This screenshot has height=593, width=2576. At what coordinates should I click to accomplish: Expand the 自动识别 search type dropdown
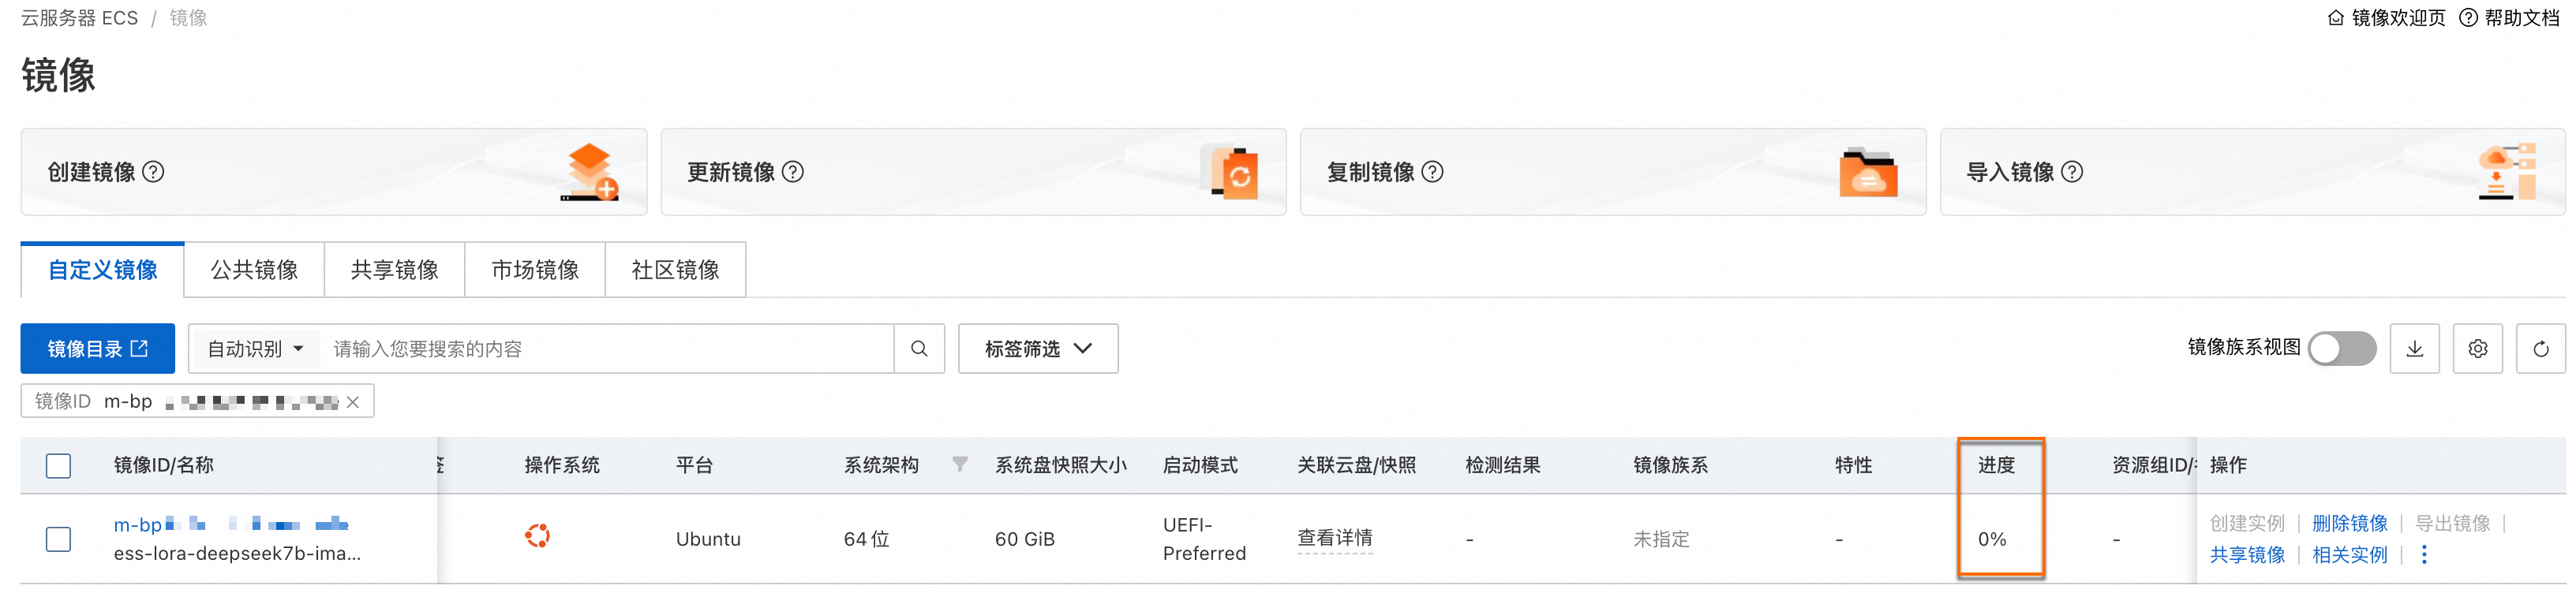pyautogui.click(x=255, y=349)
